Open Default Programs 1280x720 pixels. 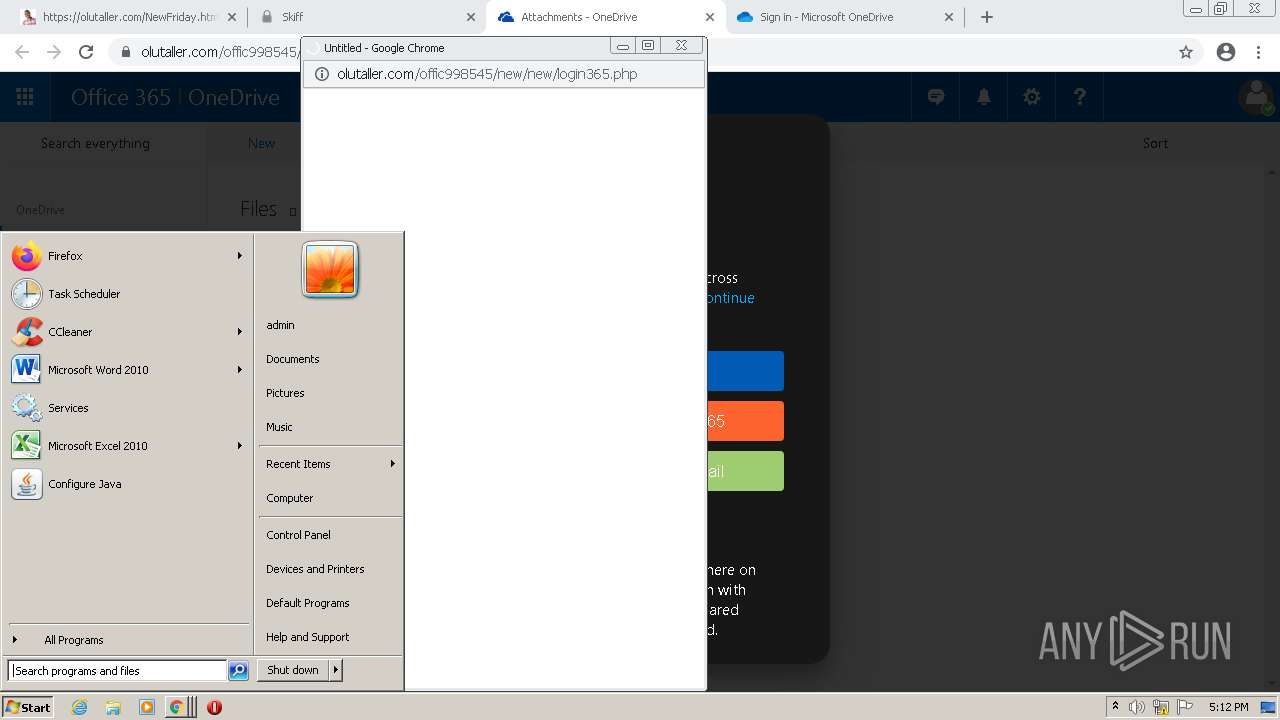click(x=307, y=603)
